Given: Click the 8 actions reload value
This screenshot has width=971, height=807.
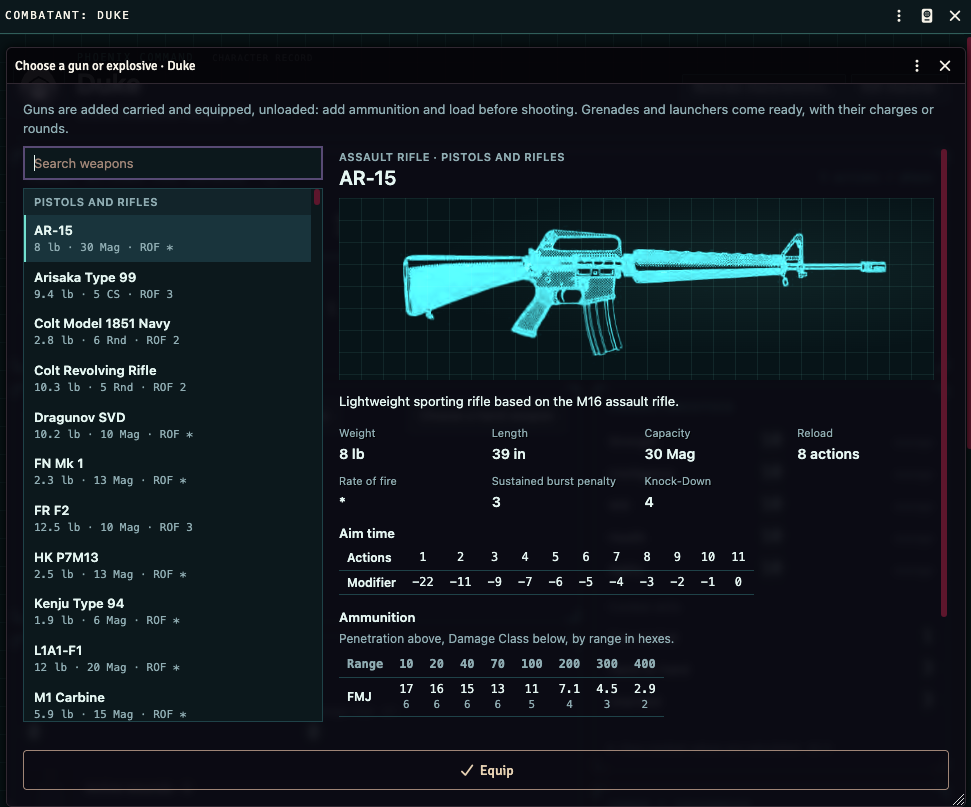Looking at the screenshot, I should 828,454.
